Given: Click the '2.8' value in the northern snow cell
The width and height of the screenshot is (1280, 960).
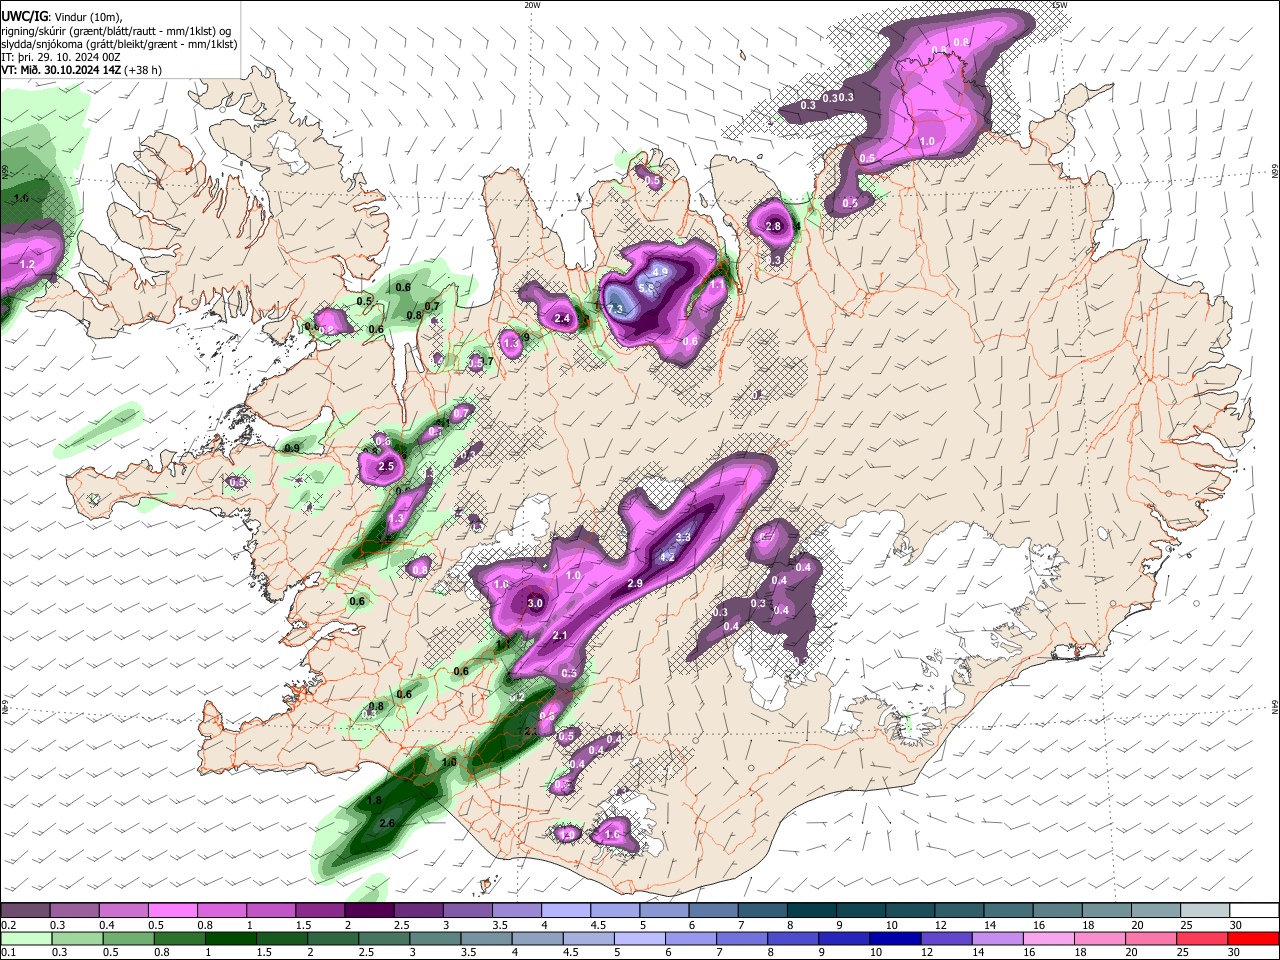Looking at the screenshot, I should [x=773, y=226].
